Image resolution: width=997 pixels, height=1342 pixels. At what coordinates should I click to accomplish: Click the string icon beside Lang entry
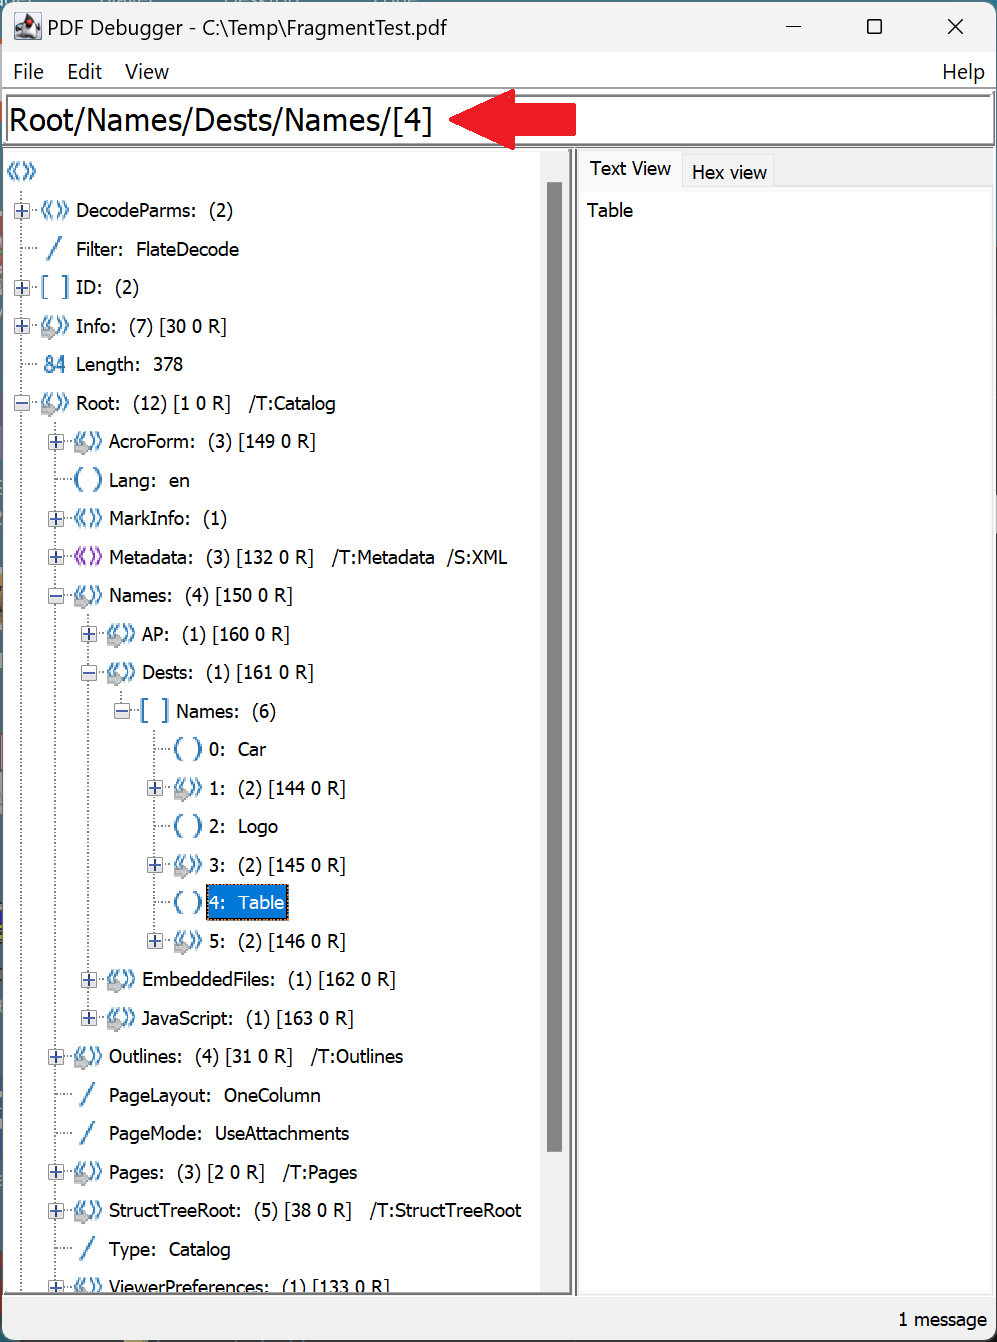point(87,479)
